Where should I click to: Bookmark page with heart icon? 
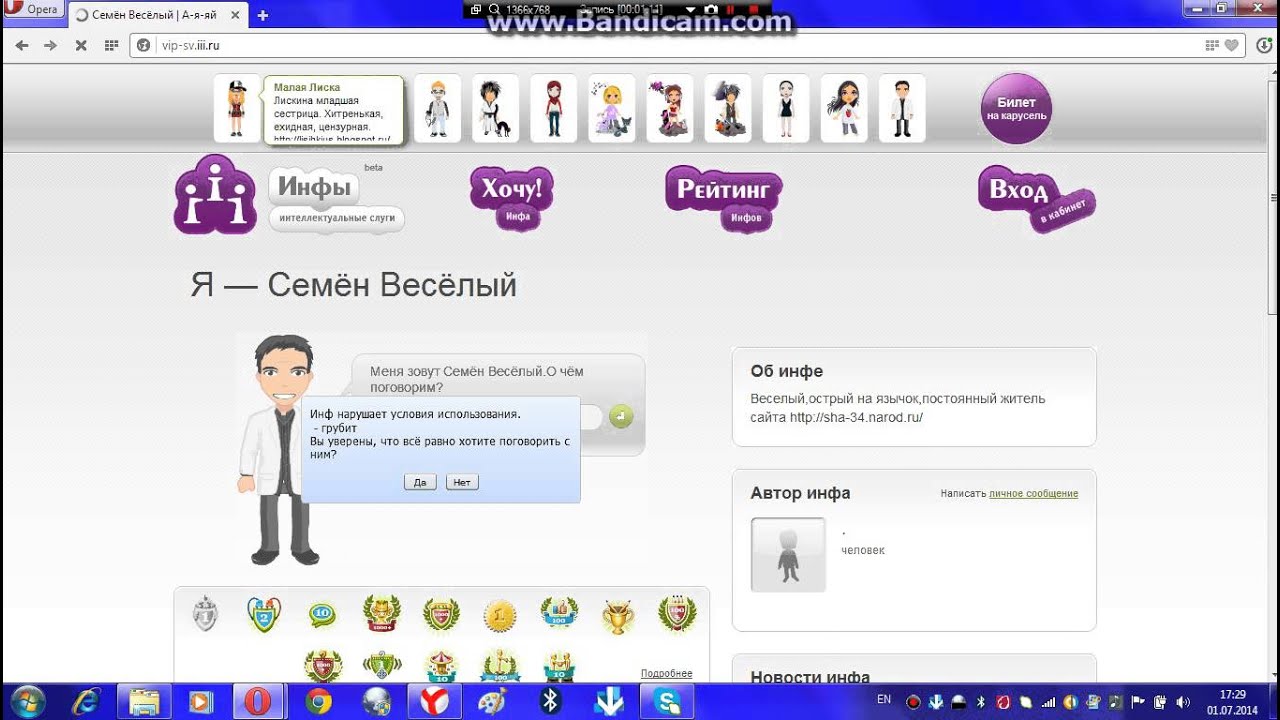(x=1232, y=45)
